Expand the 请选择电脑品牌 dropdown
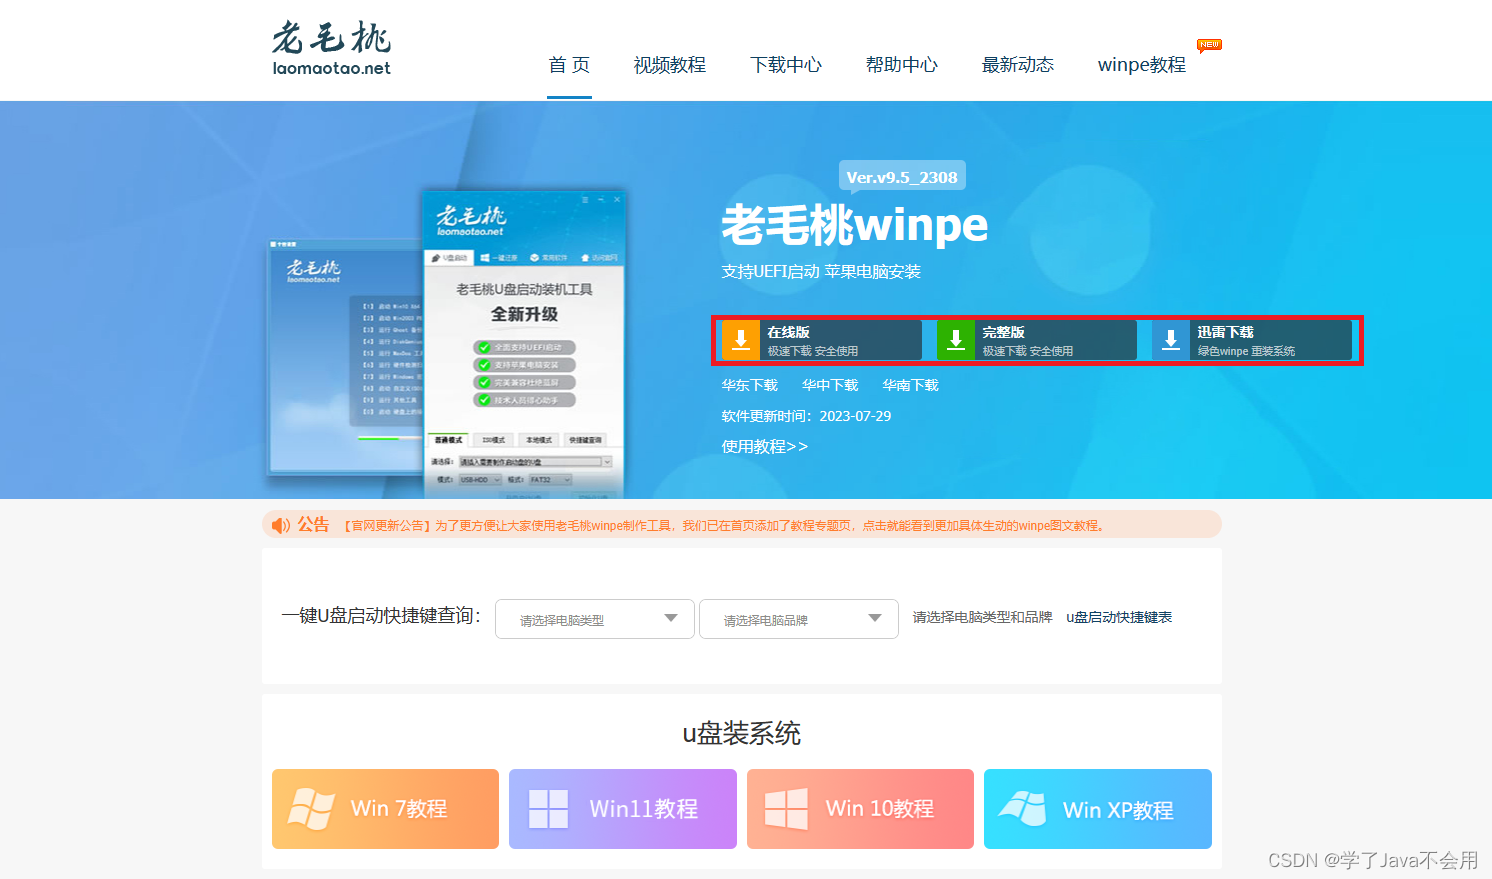Image resolution: width=1492 pixels, height=879 pixels. click(799, 619)
